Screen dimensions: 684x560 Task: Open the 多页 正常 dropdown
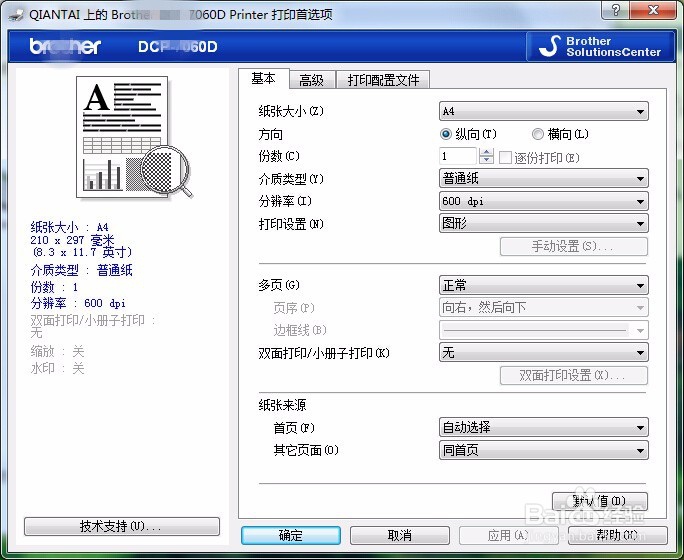[544, 285]
